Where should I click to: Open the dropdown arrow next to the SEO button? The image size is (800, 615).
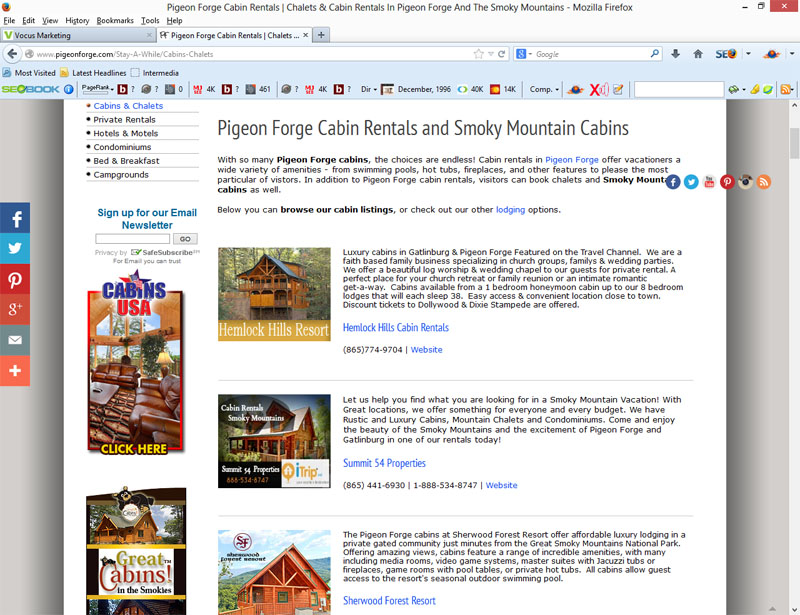[x=748, y=53]
